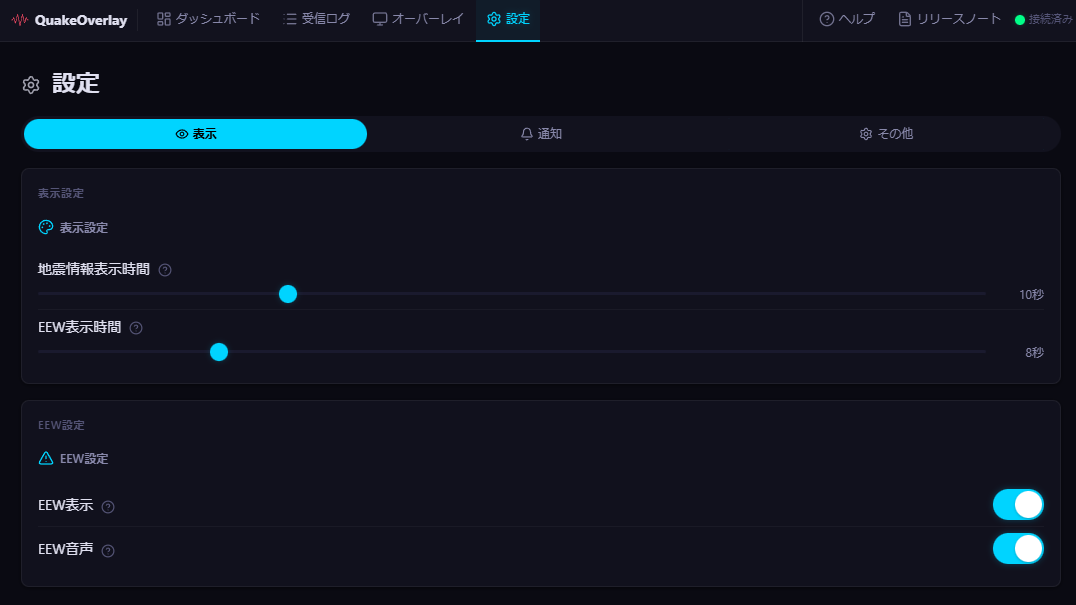
Task: Click the palette icon next to 表示設定
Action: [x=46, y=227]
